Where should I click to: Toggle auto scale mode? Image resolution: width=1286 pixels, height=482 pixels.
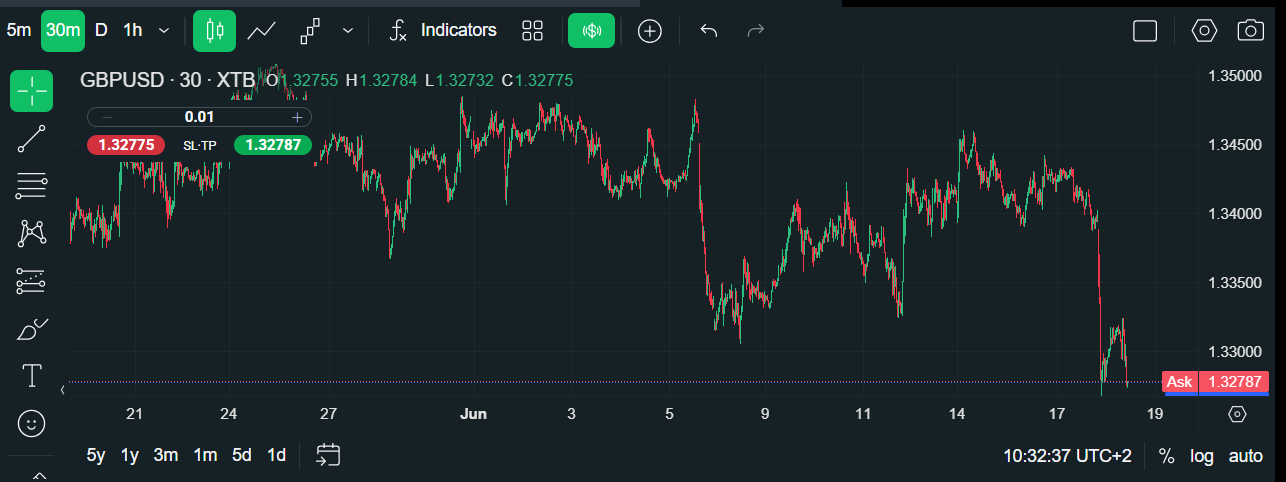tap(1245, 456)
